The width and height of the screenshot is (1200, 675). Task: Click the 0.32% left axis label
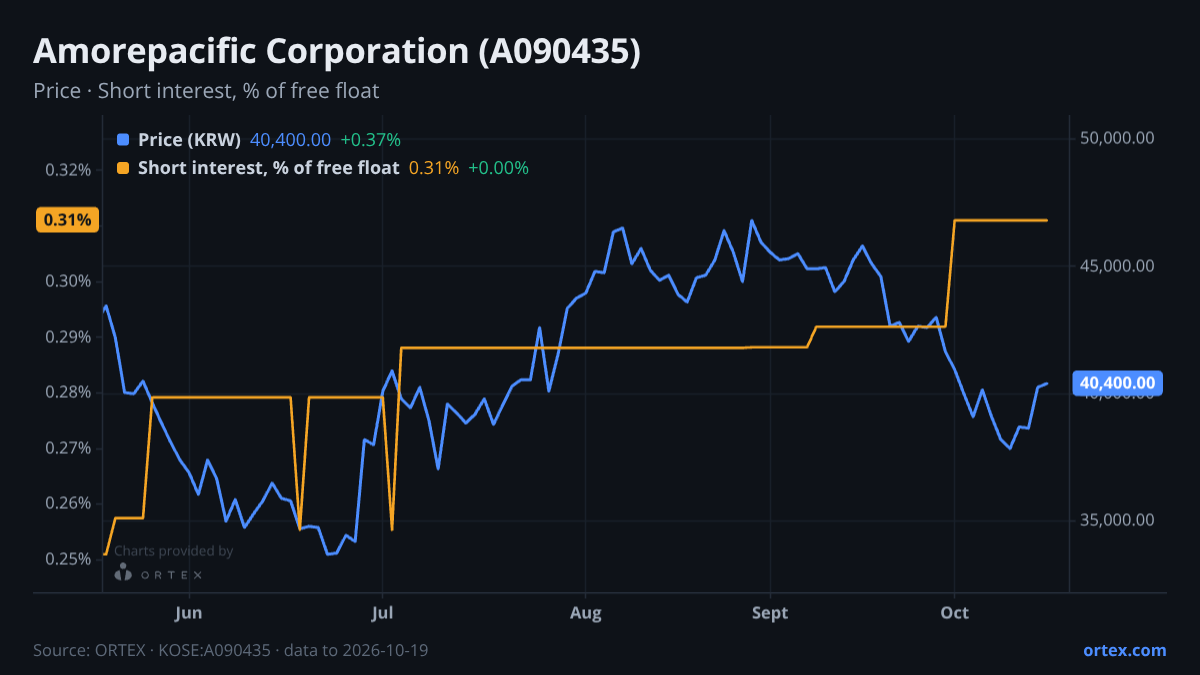68,170
